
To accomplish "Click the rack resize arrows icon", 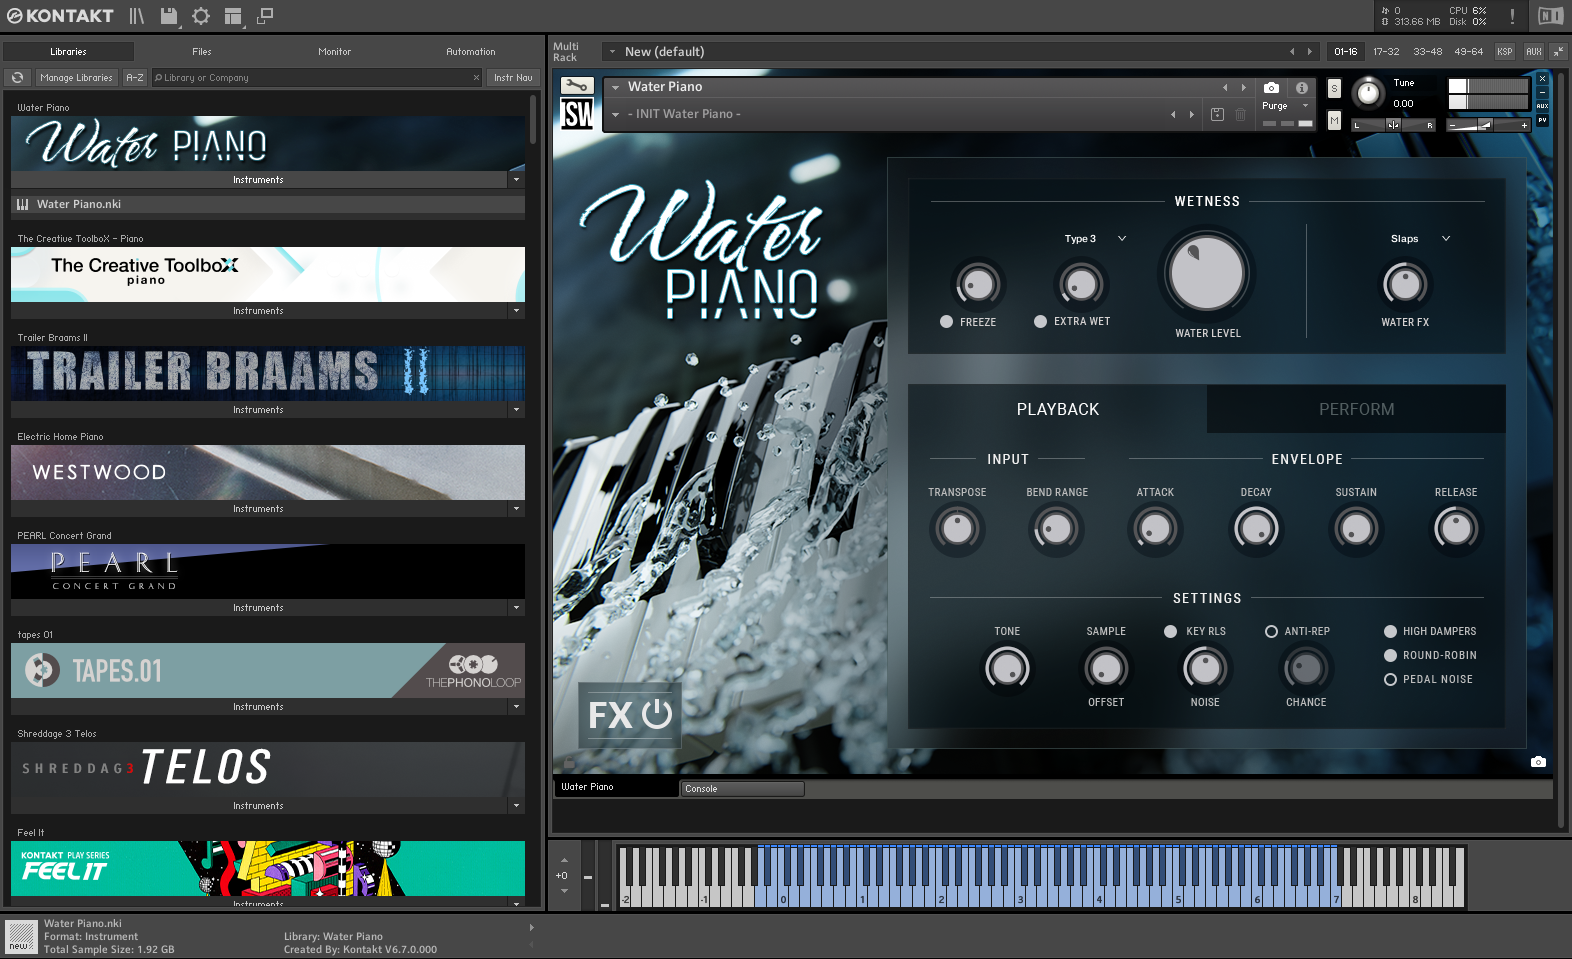I will (1558, 51).
